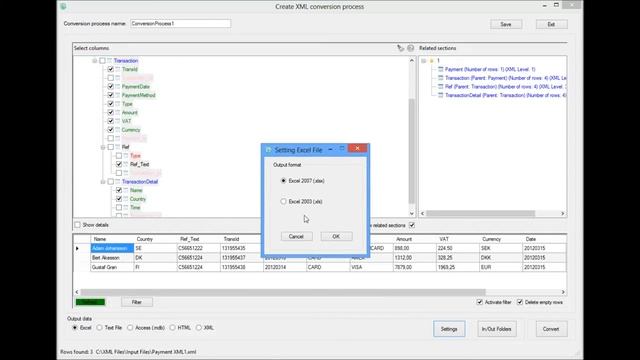Click the column icon next to PaymentDate

(118, 87)
